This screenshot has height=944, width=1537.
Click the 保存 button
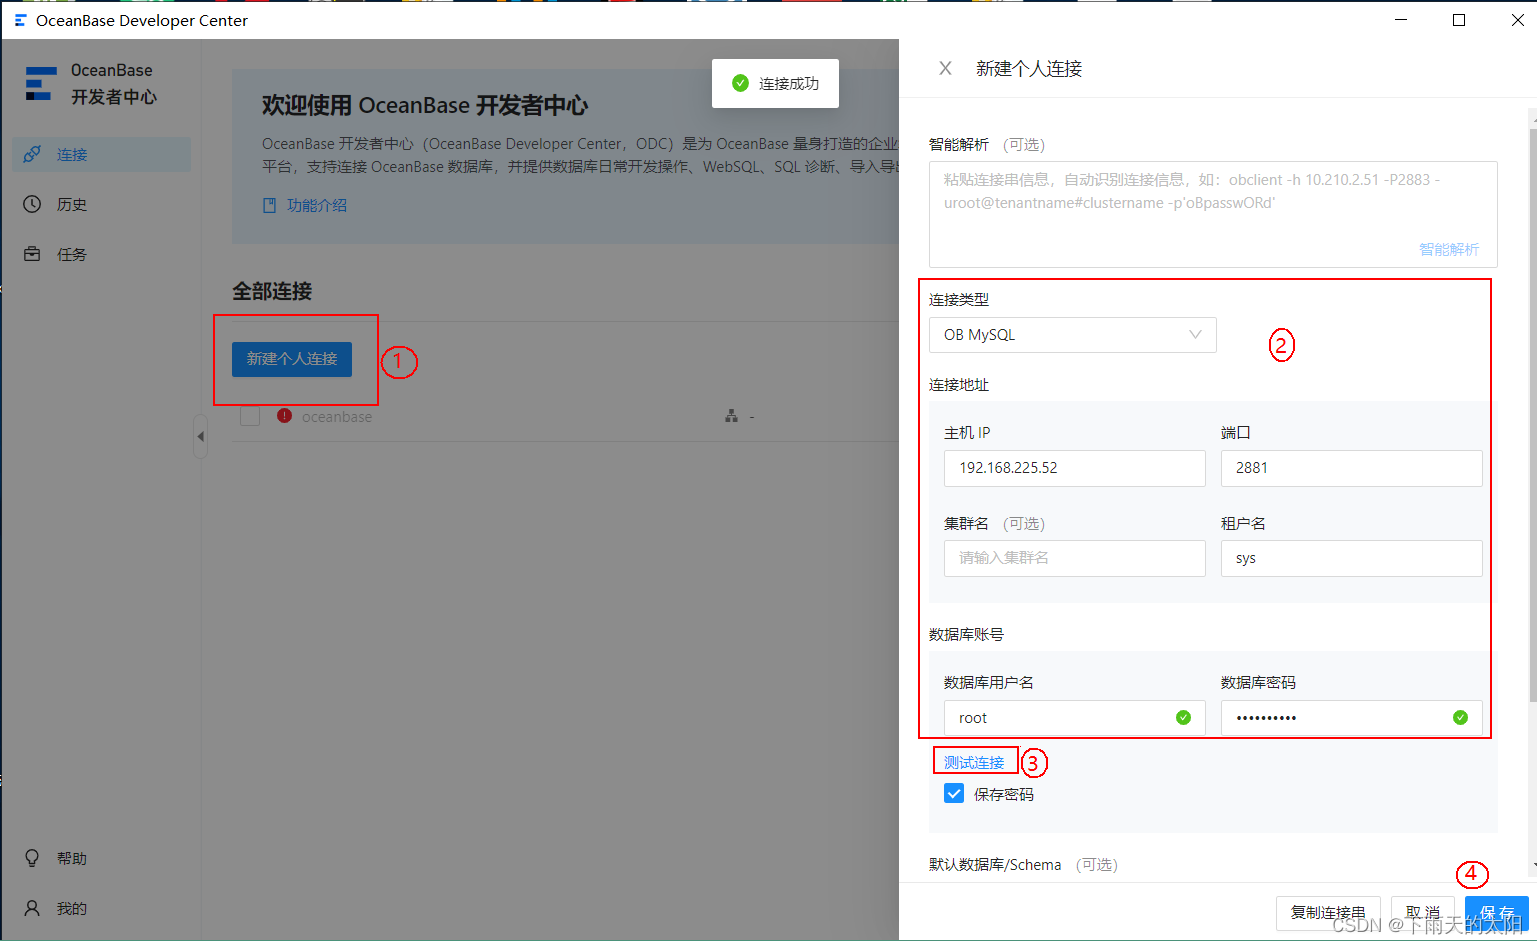(1497, 913)
